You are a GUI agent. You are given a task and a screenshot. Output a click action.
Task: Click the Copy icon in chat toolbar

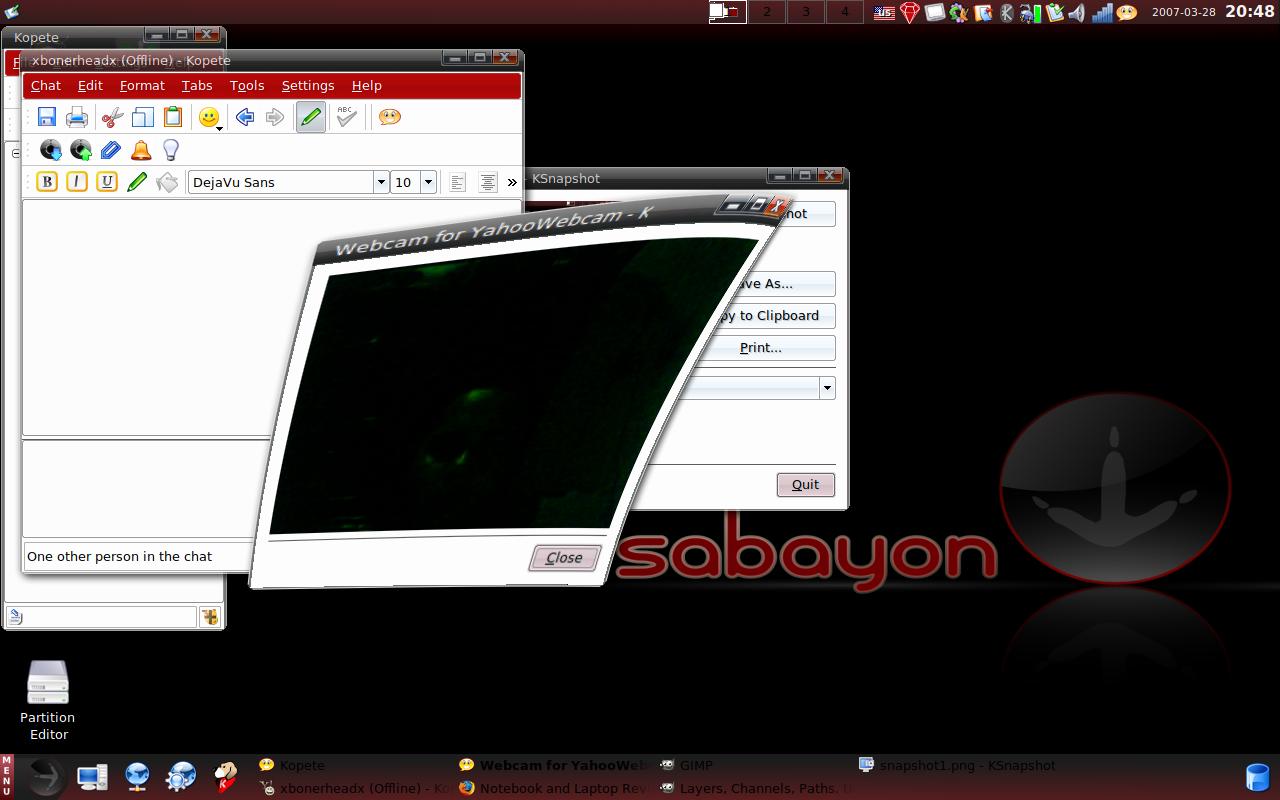[142, 117]
